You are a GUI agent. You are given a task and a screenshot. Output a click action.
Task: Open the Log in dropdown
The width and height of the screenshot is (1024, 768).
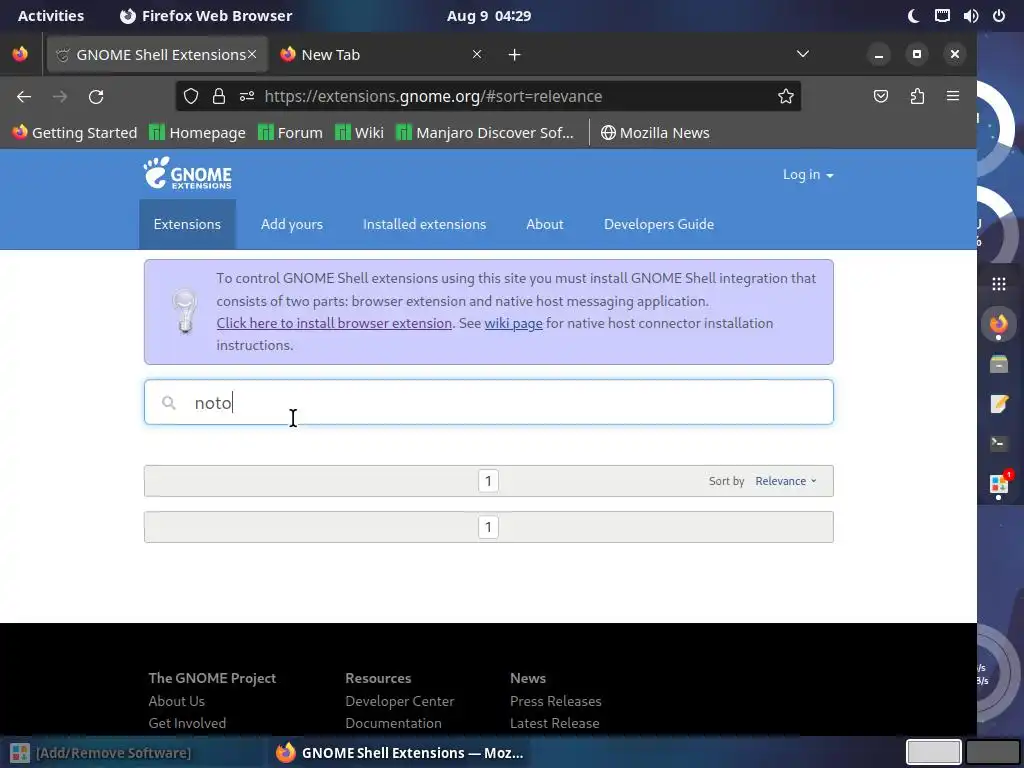(x=808, y=175)
